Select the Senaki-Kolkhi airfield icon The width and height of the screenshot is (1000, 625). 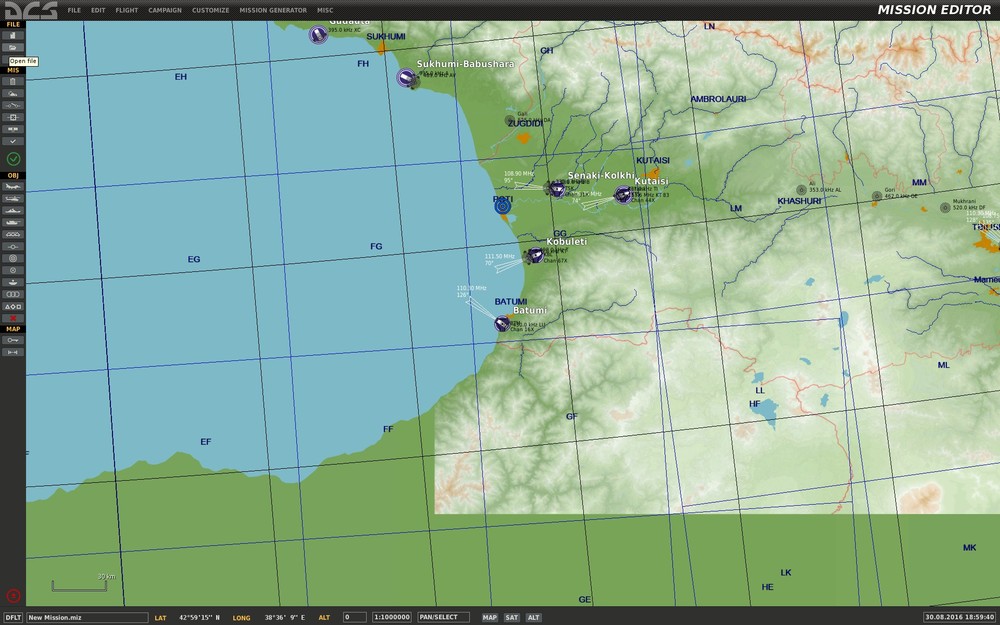(557, 188)
